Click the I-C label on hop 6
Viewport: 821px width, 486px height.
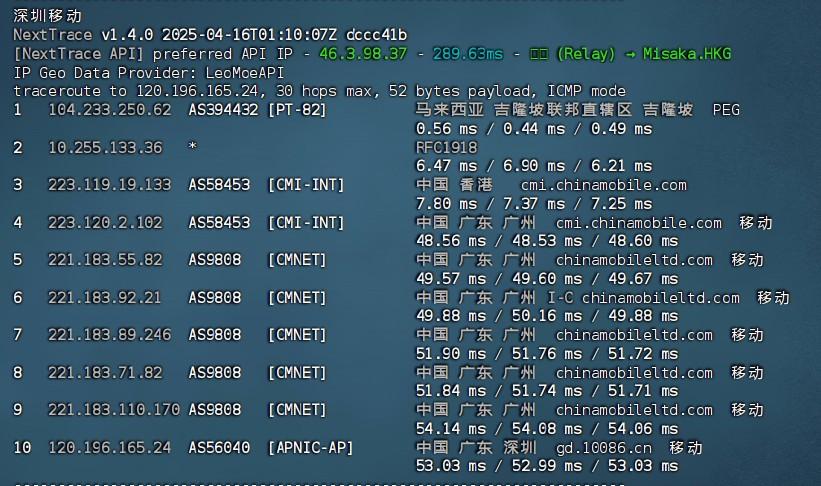click(x=560, y=298)
